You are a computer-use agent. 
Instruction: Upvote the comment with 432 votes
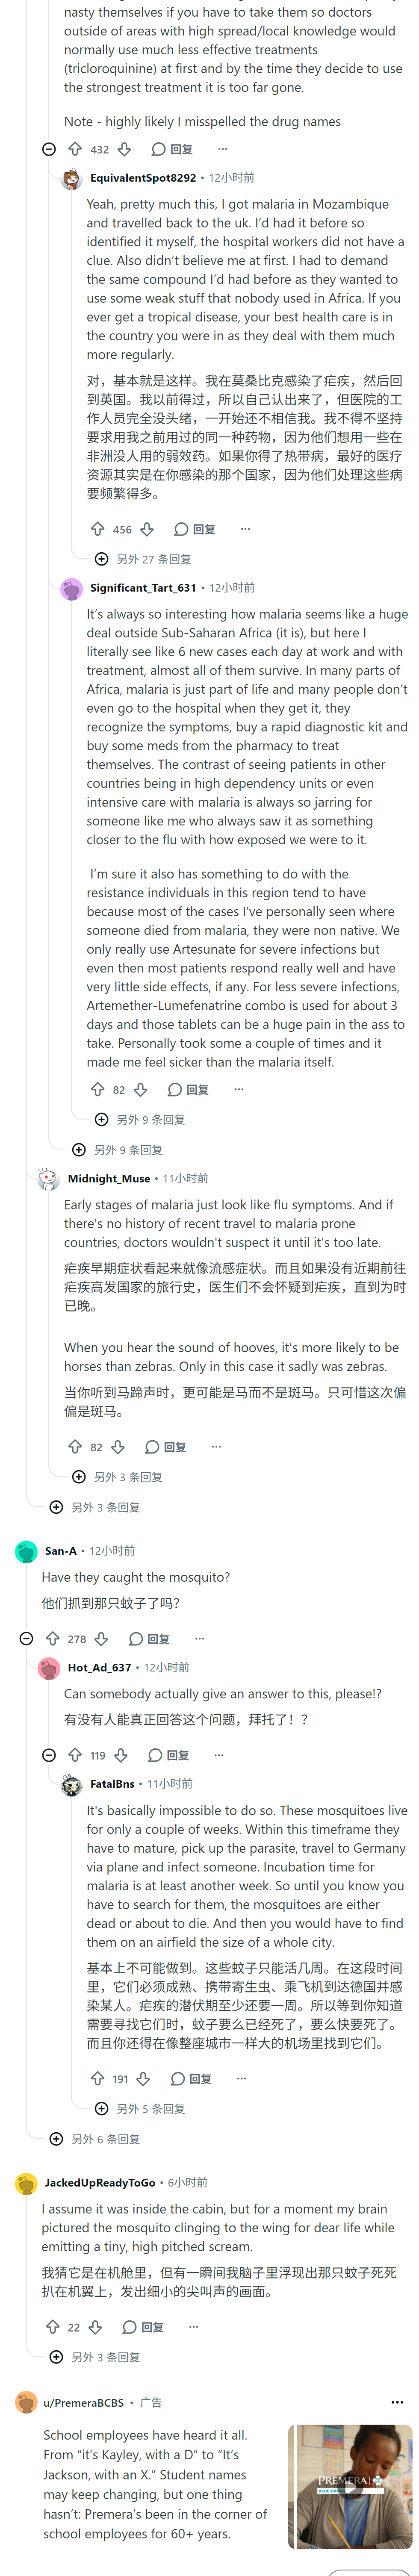click(x=75, y=149)
